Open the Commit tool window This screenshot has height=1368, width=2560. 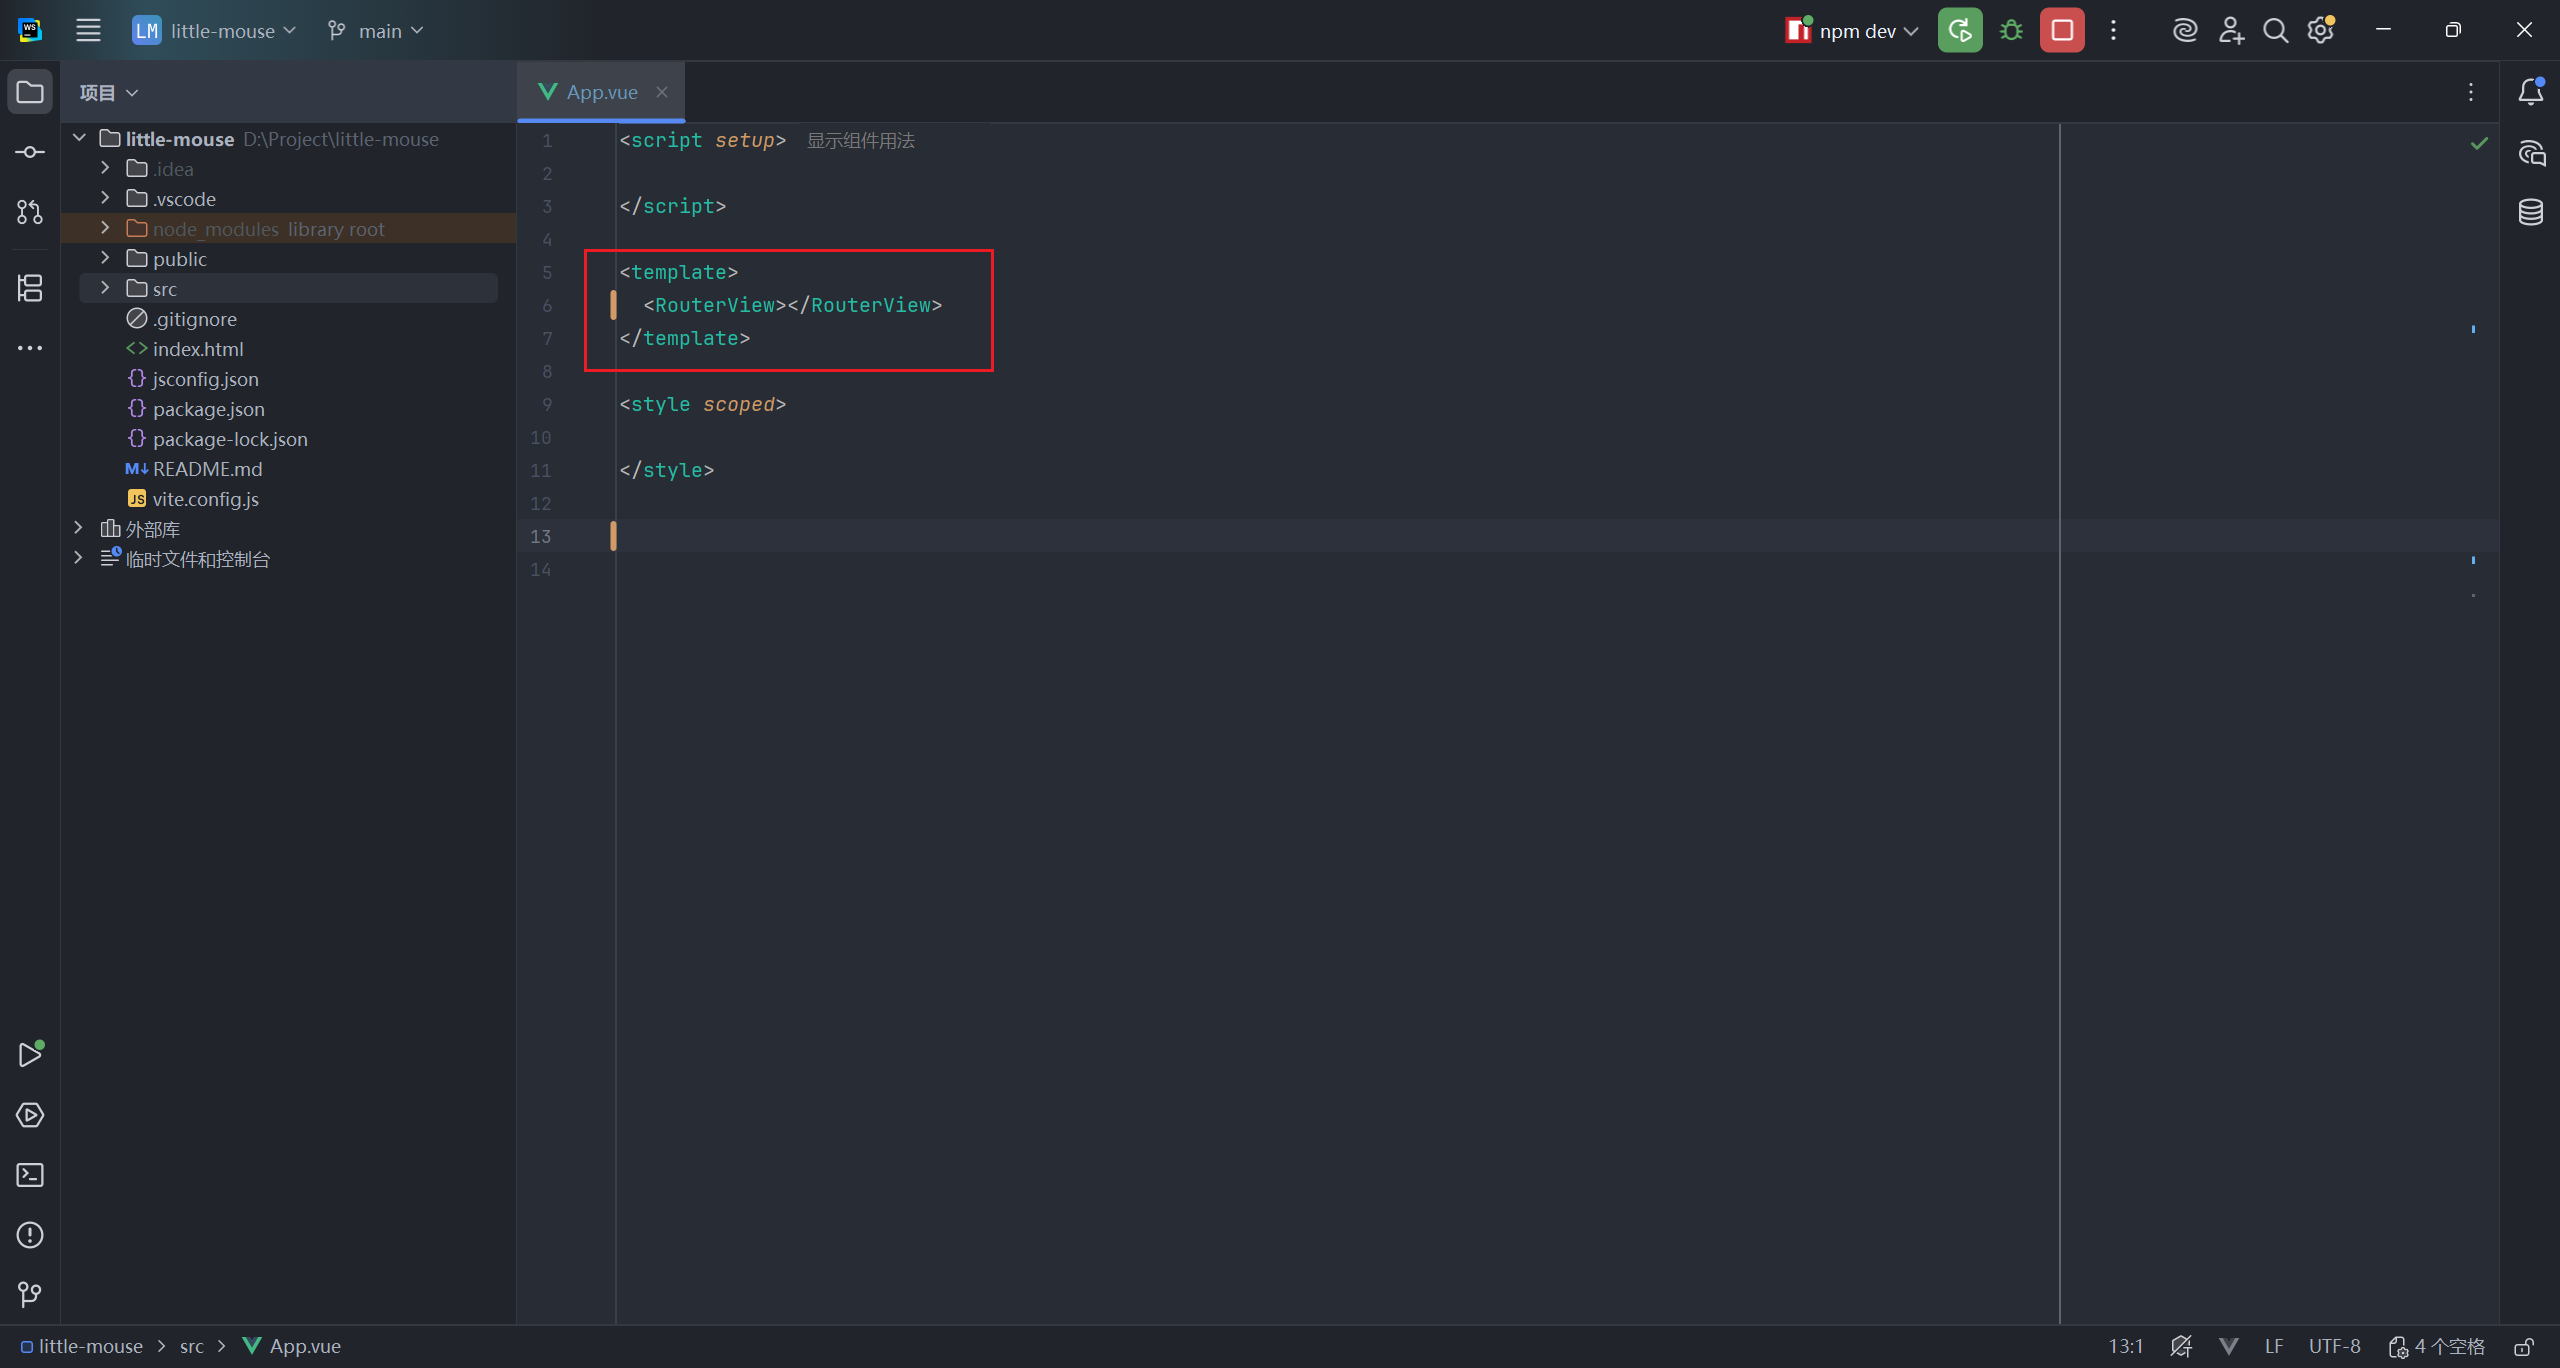30,152
